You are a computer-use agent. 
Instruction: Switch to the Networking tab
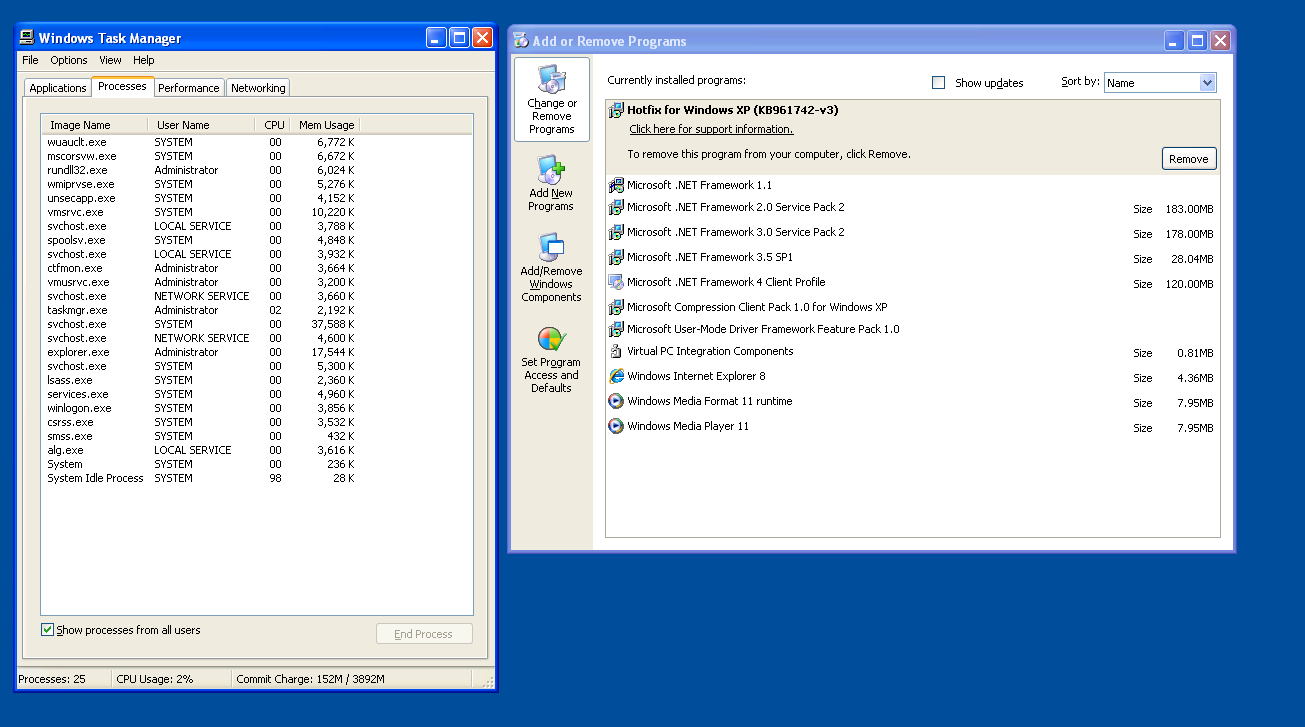point(258,88)
